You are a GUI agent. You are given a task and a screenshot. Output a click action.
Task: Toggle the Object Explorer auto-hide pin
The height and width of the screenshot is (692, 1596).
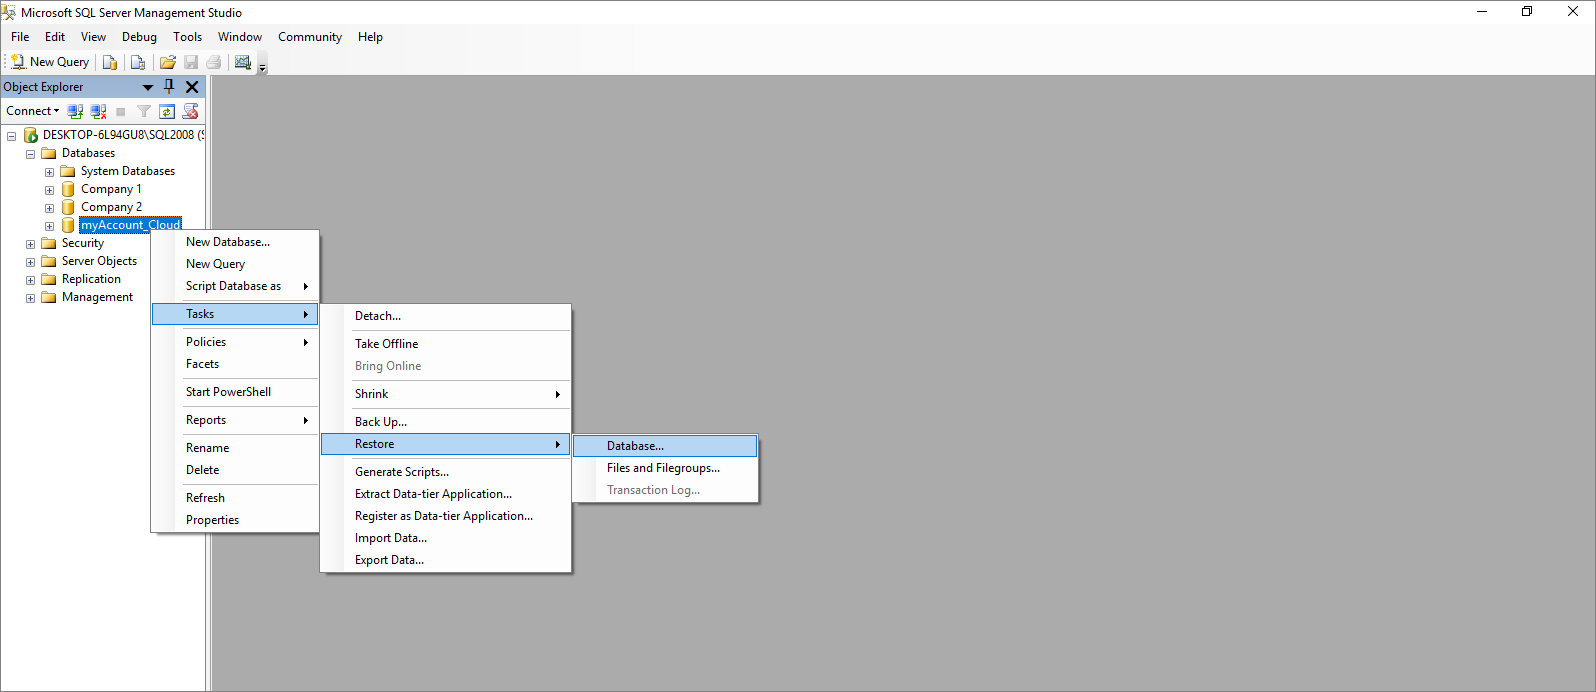pos(169,87)
